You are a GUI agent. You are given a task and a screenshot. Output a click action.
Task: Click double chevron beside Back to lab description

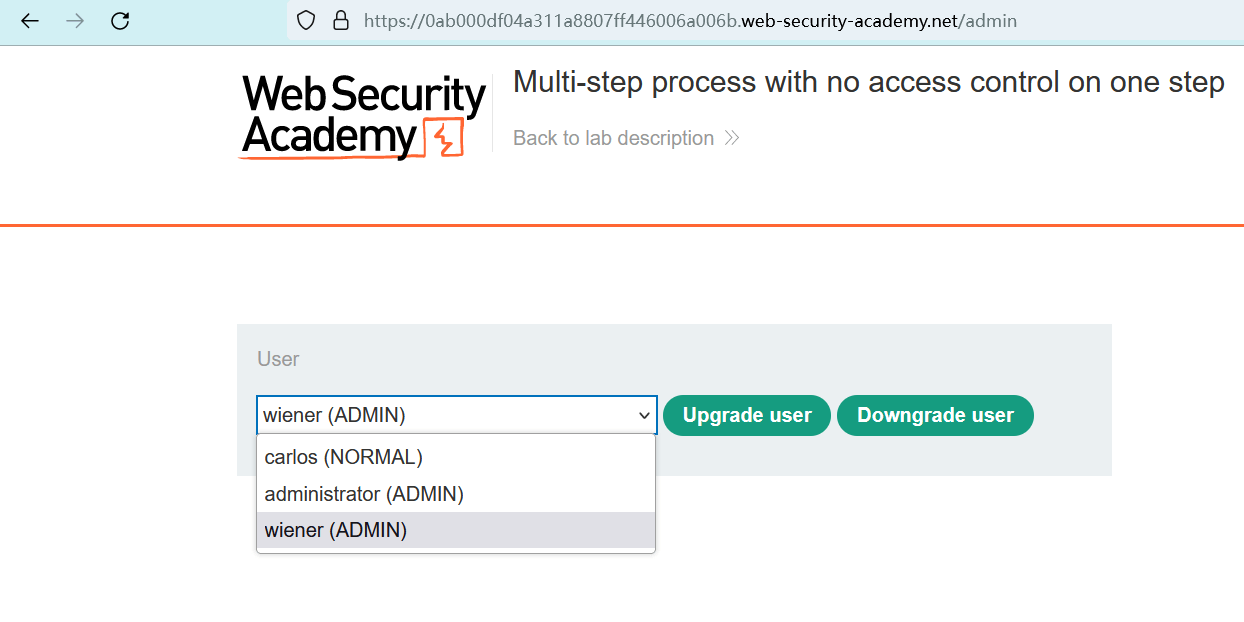click(x=732, y=138)
